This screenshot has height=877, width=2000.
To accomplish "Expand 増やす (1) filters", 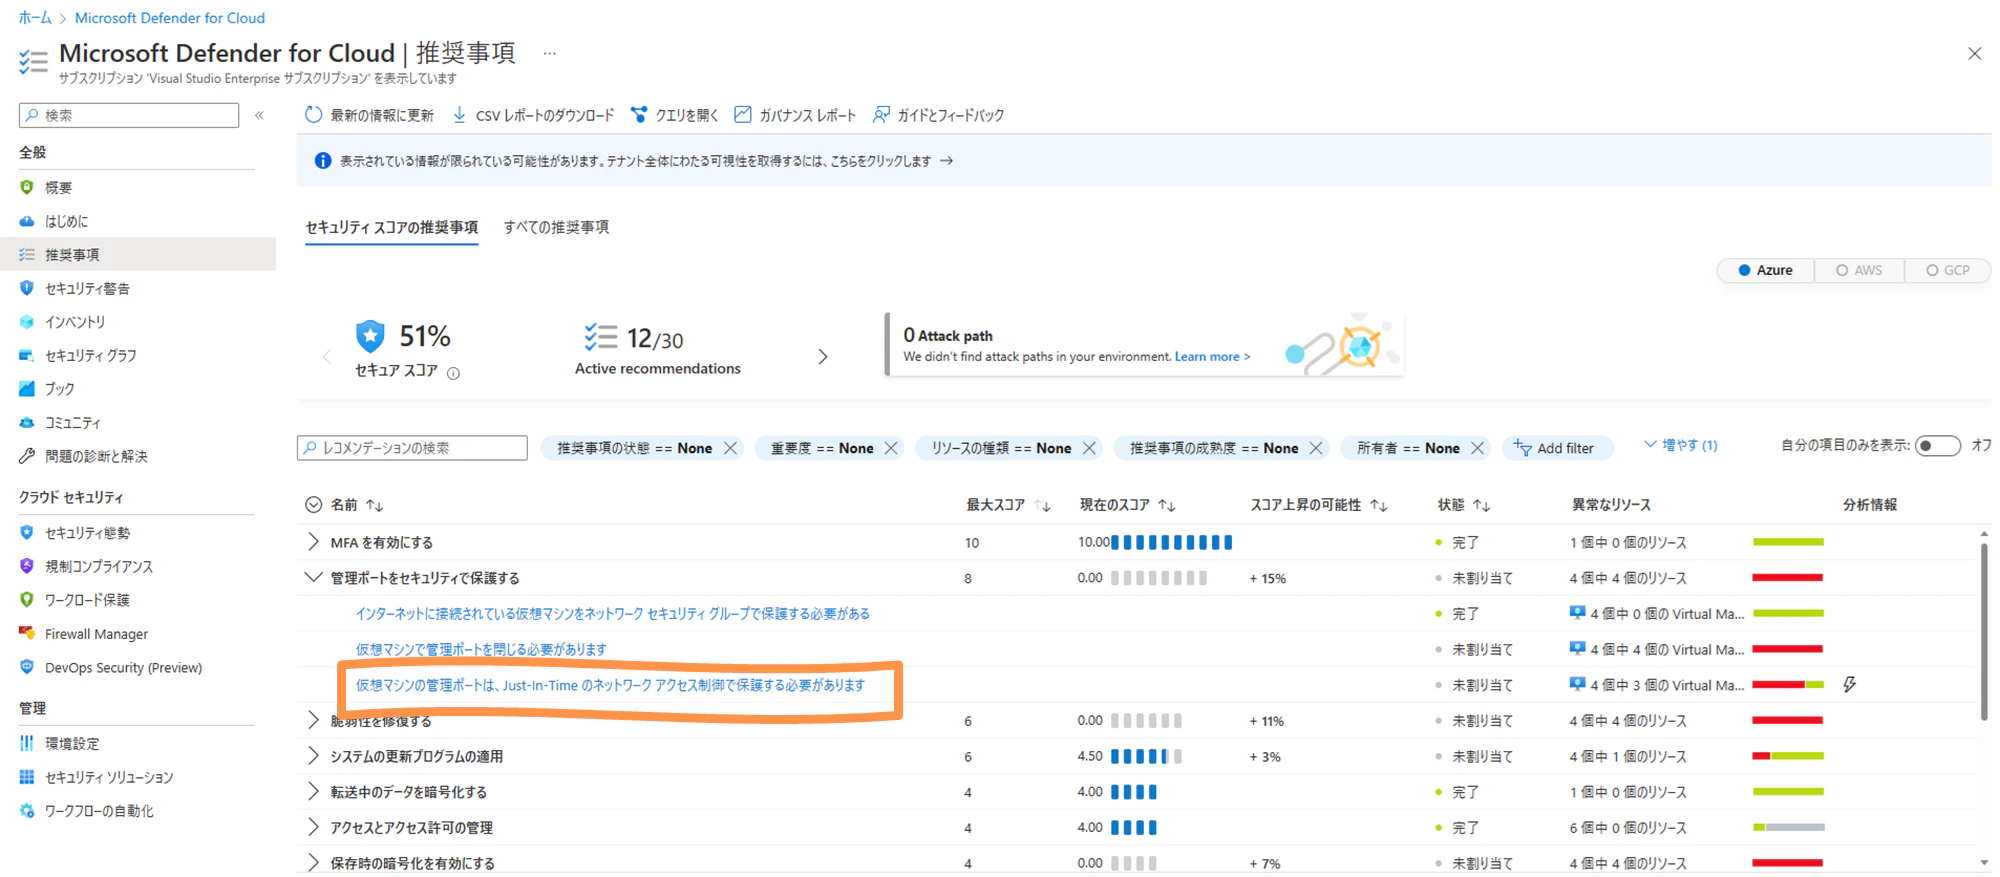I will point(1681,445).
